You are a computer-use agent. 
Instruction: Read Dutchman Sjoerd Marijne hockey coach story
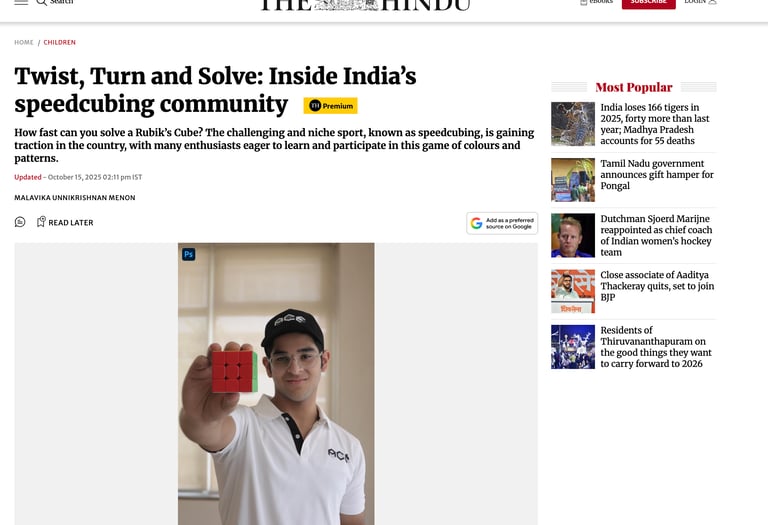pyautogui.click(x=657, y=236)
